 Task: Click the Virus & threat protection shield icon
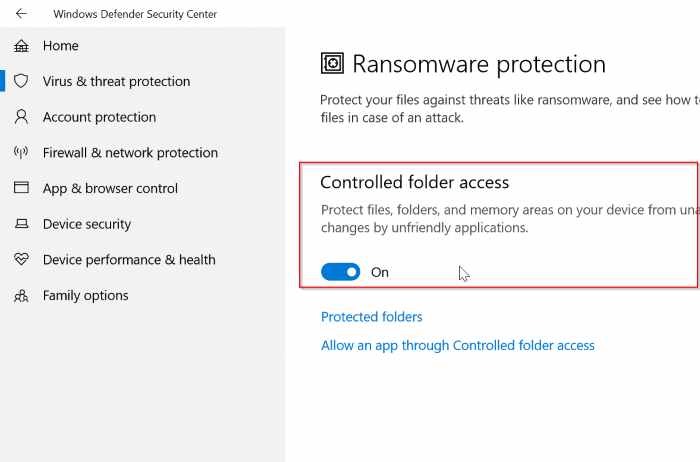coord(21,82)
